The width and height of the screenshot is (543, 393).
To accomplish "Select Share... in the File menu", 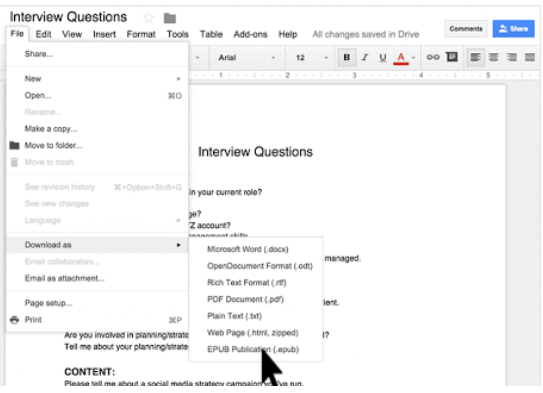I will pyautogui.click(x=97, y=54).
